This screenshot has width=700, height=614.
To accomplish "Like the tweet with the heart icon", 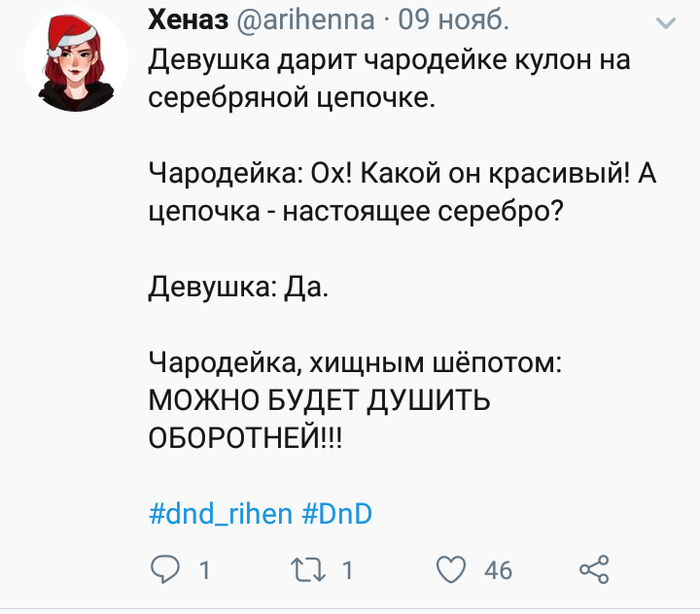I will [453, 570].
